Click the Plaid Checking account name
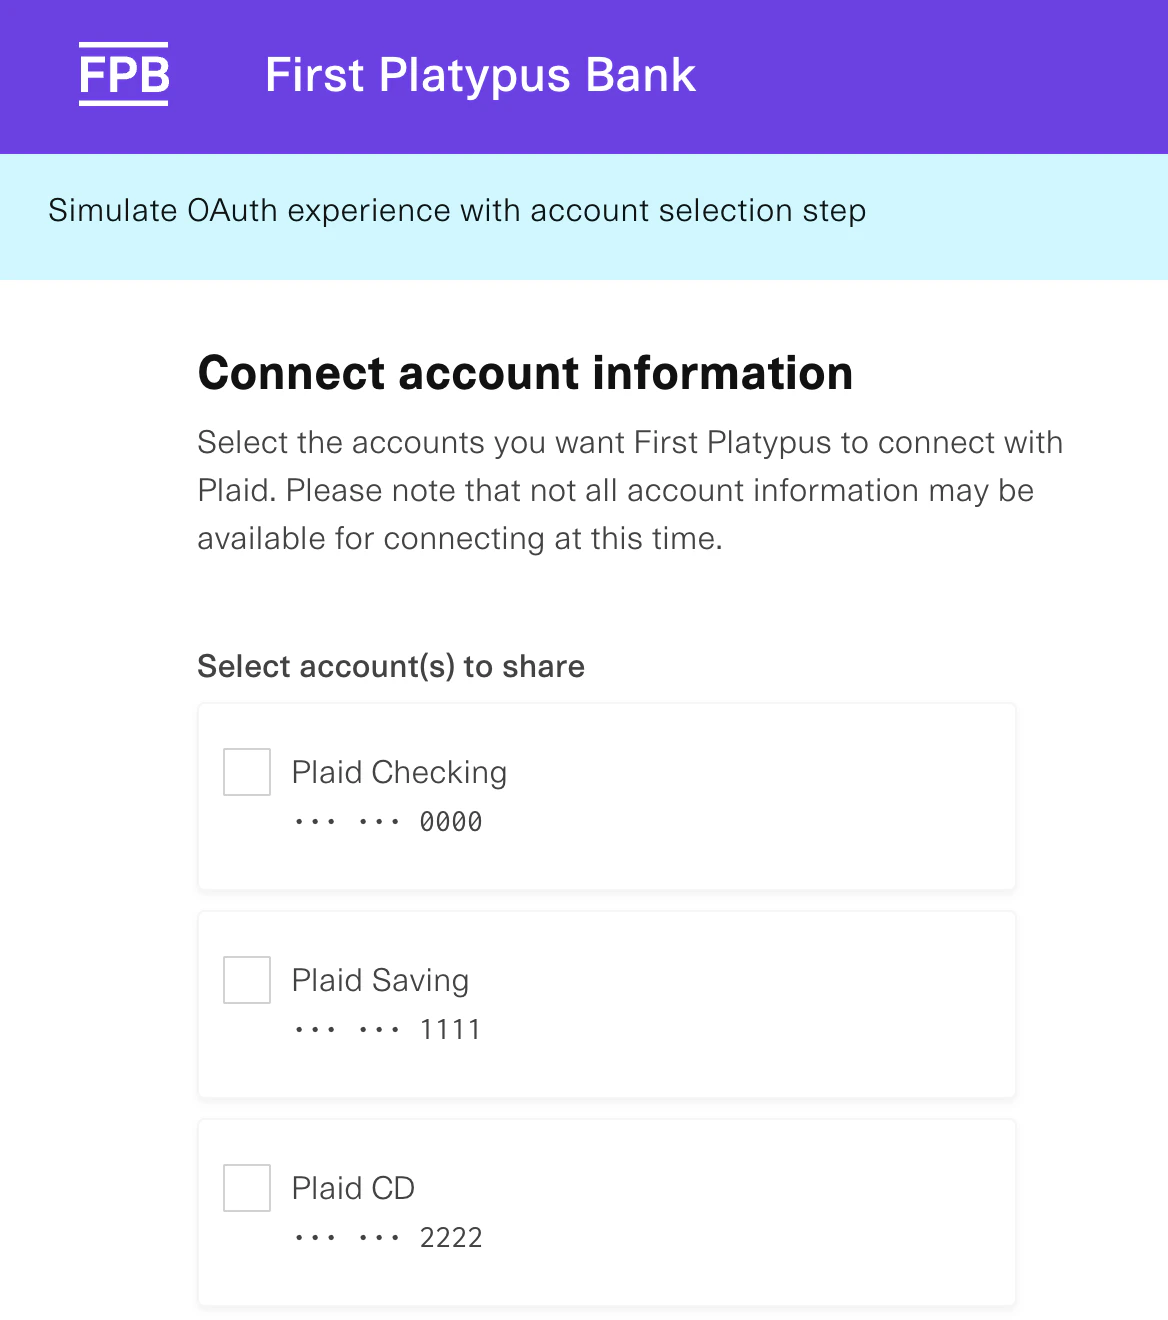This screenshot has height=1320, width=1168. pos(399,772)
